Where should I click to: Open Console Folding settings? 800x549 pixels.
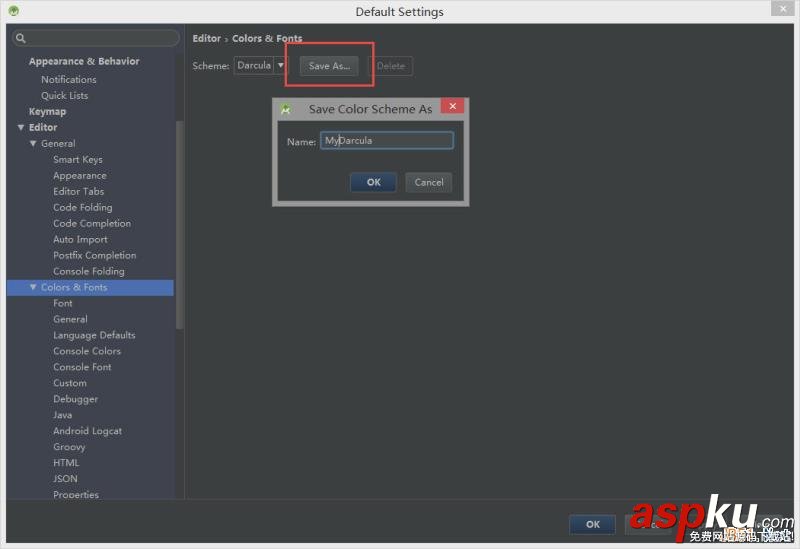(x=89, y=271)
